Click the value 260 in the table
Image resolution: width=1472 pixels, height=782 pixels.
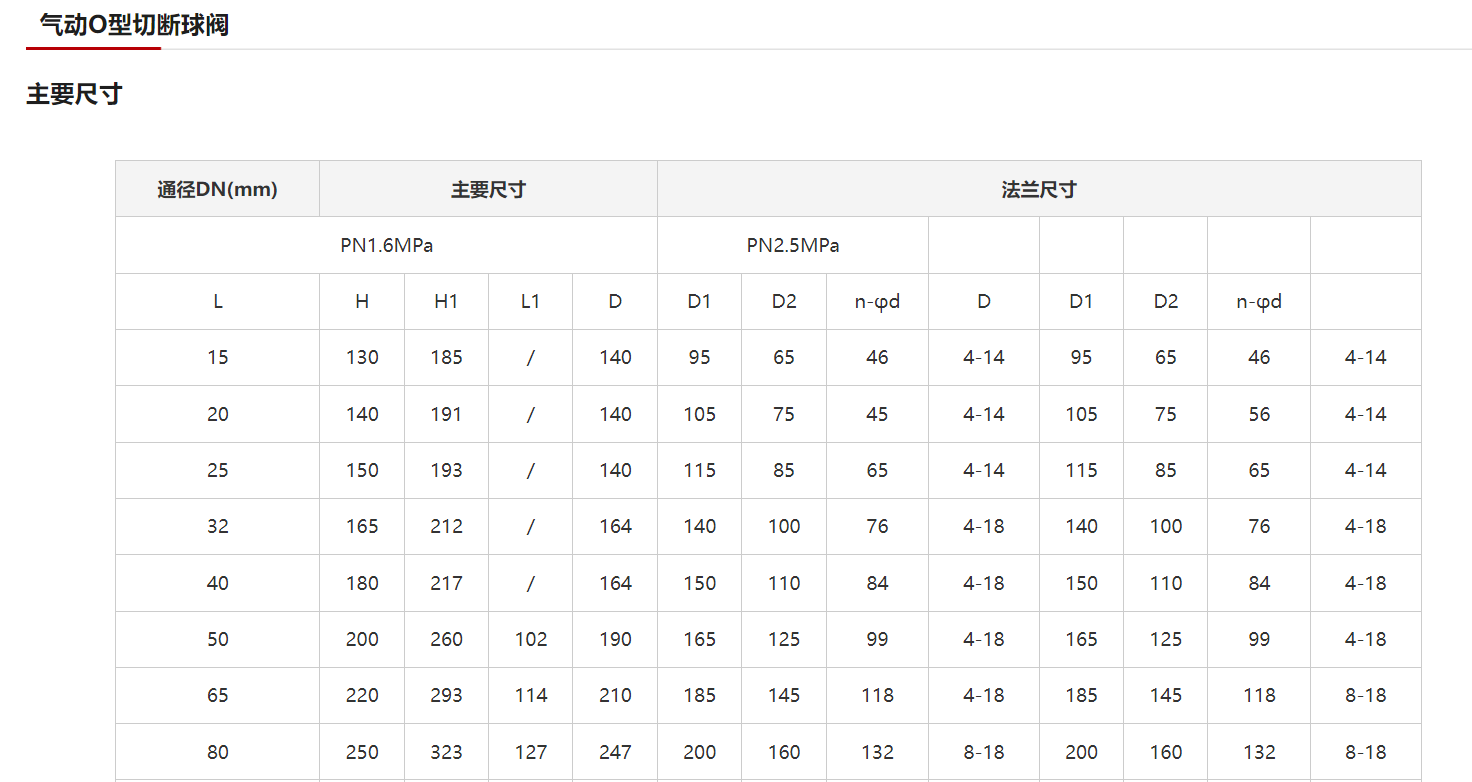(446, 639)
